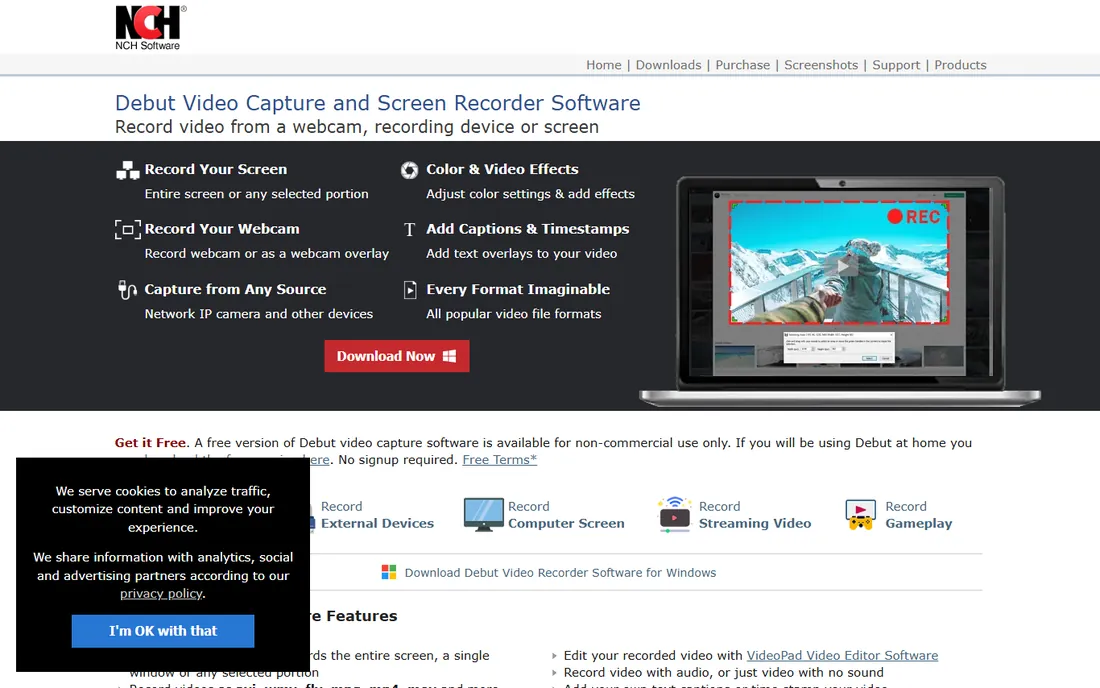Open the Products menu link
Image resolution: width=1100 pixels, height=688 pixels.
[x=960, y=65]
